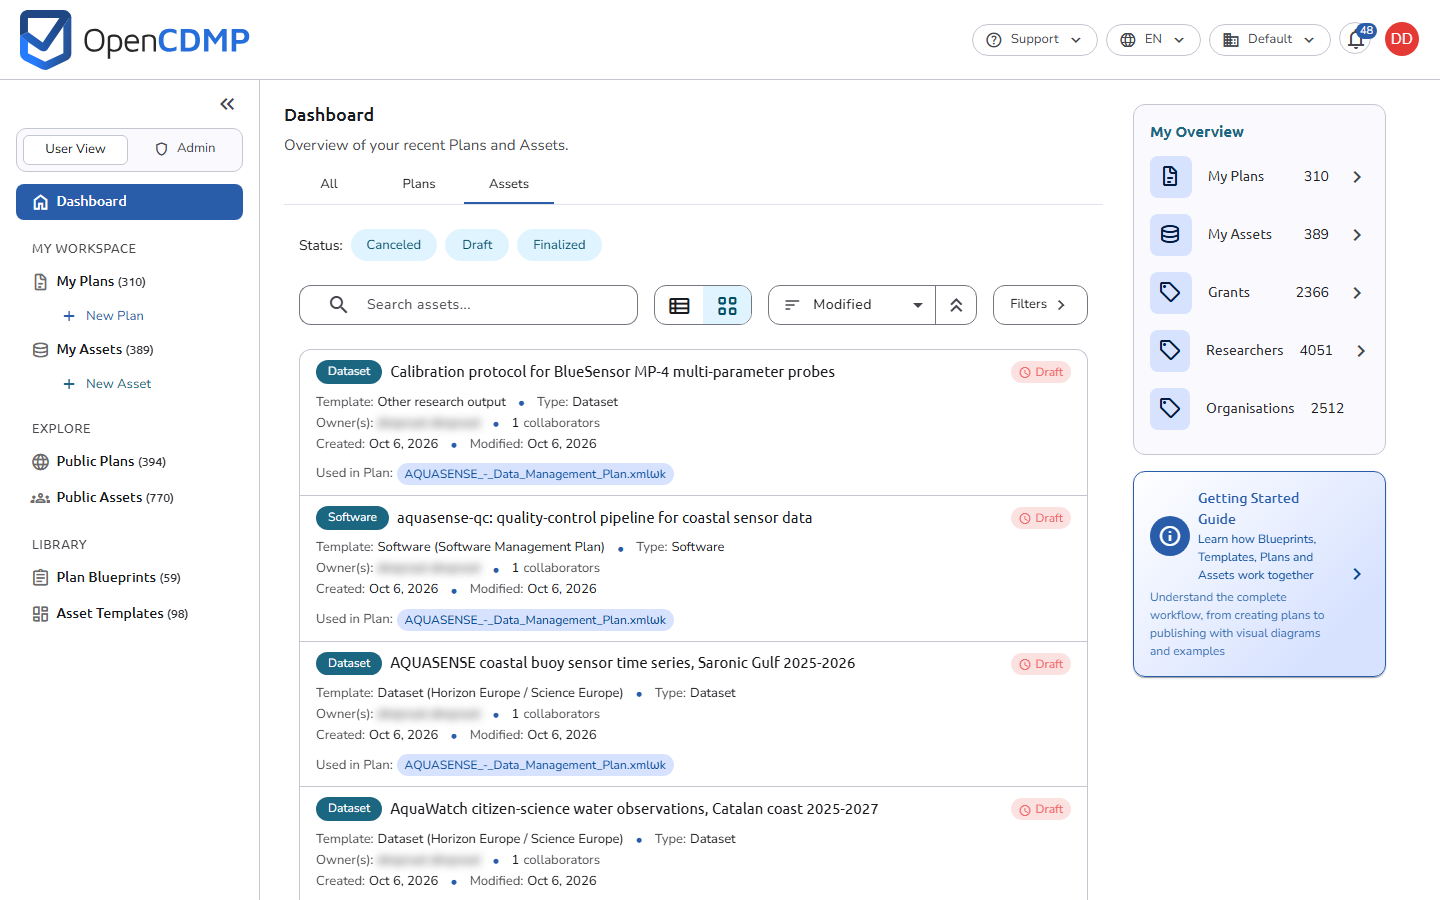Click the plus icon beside New Plan

pyautogui.click(x=69, y=316)
